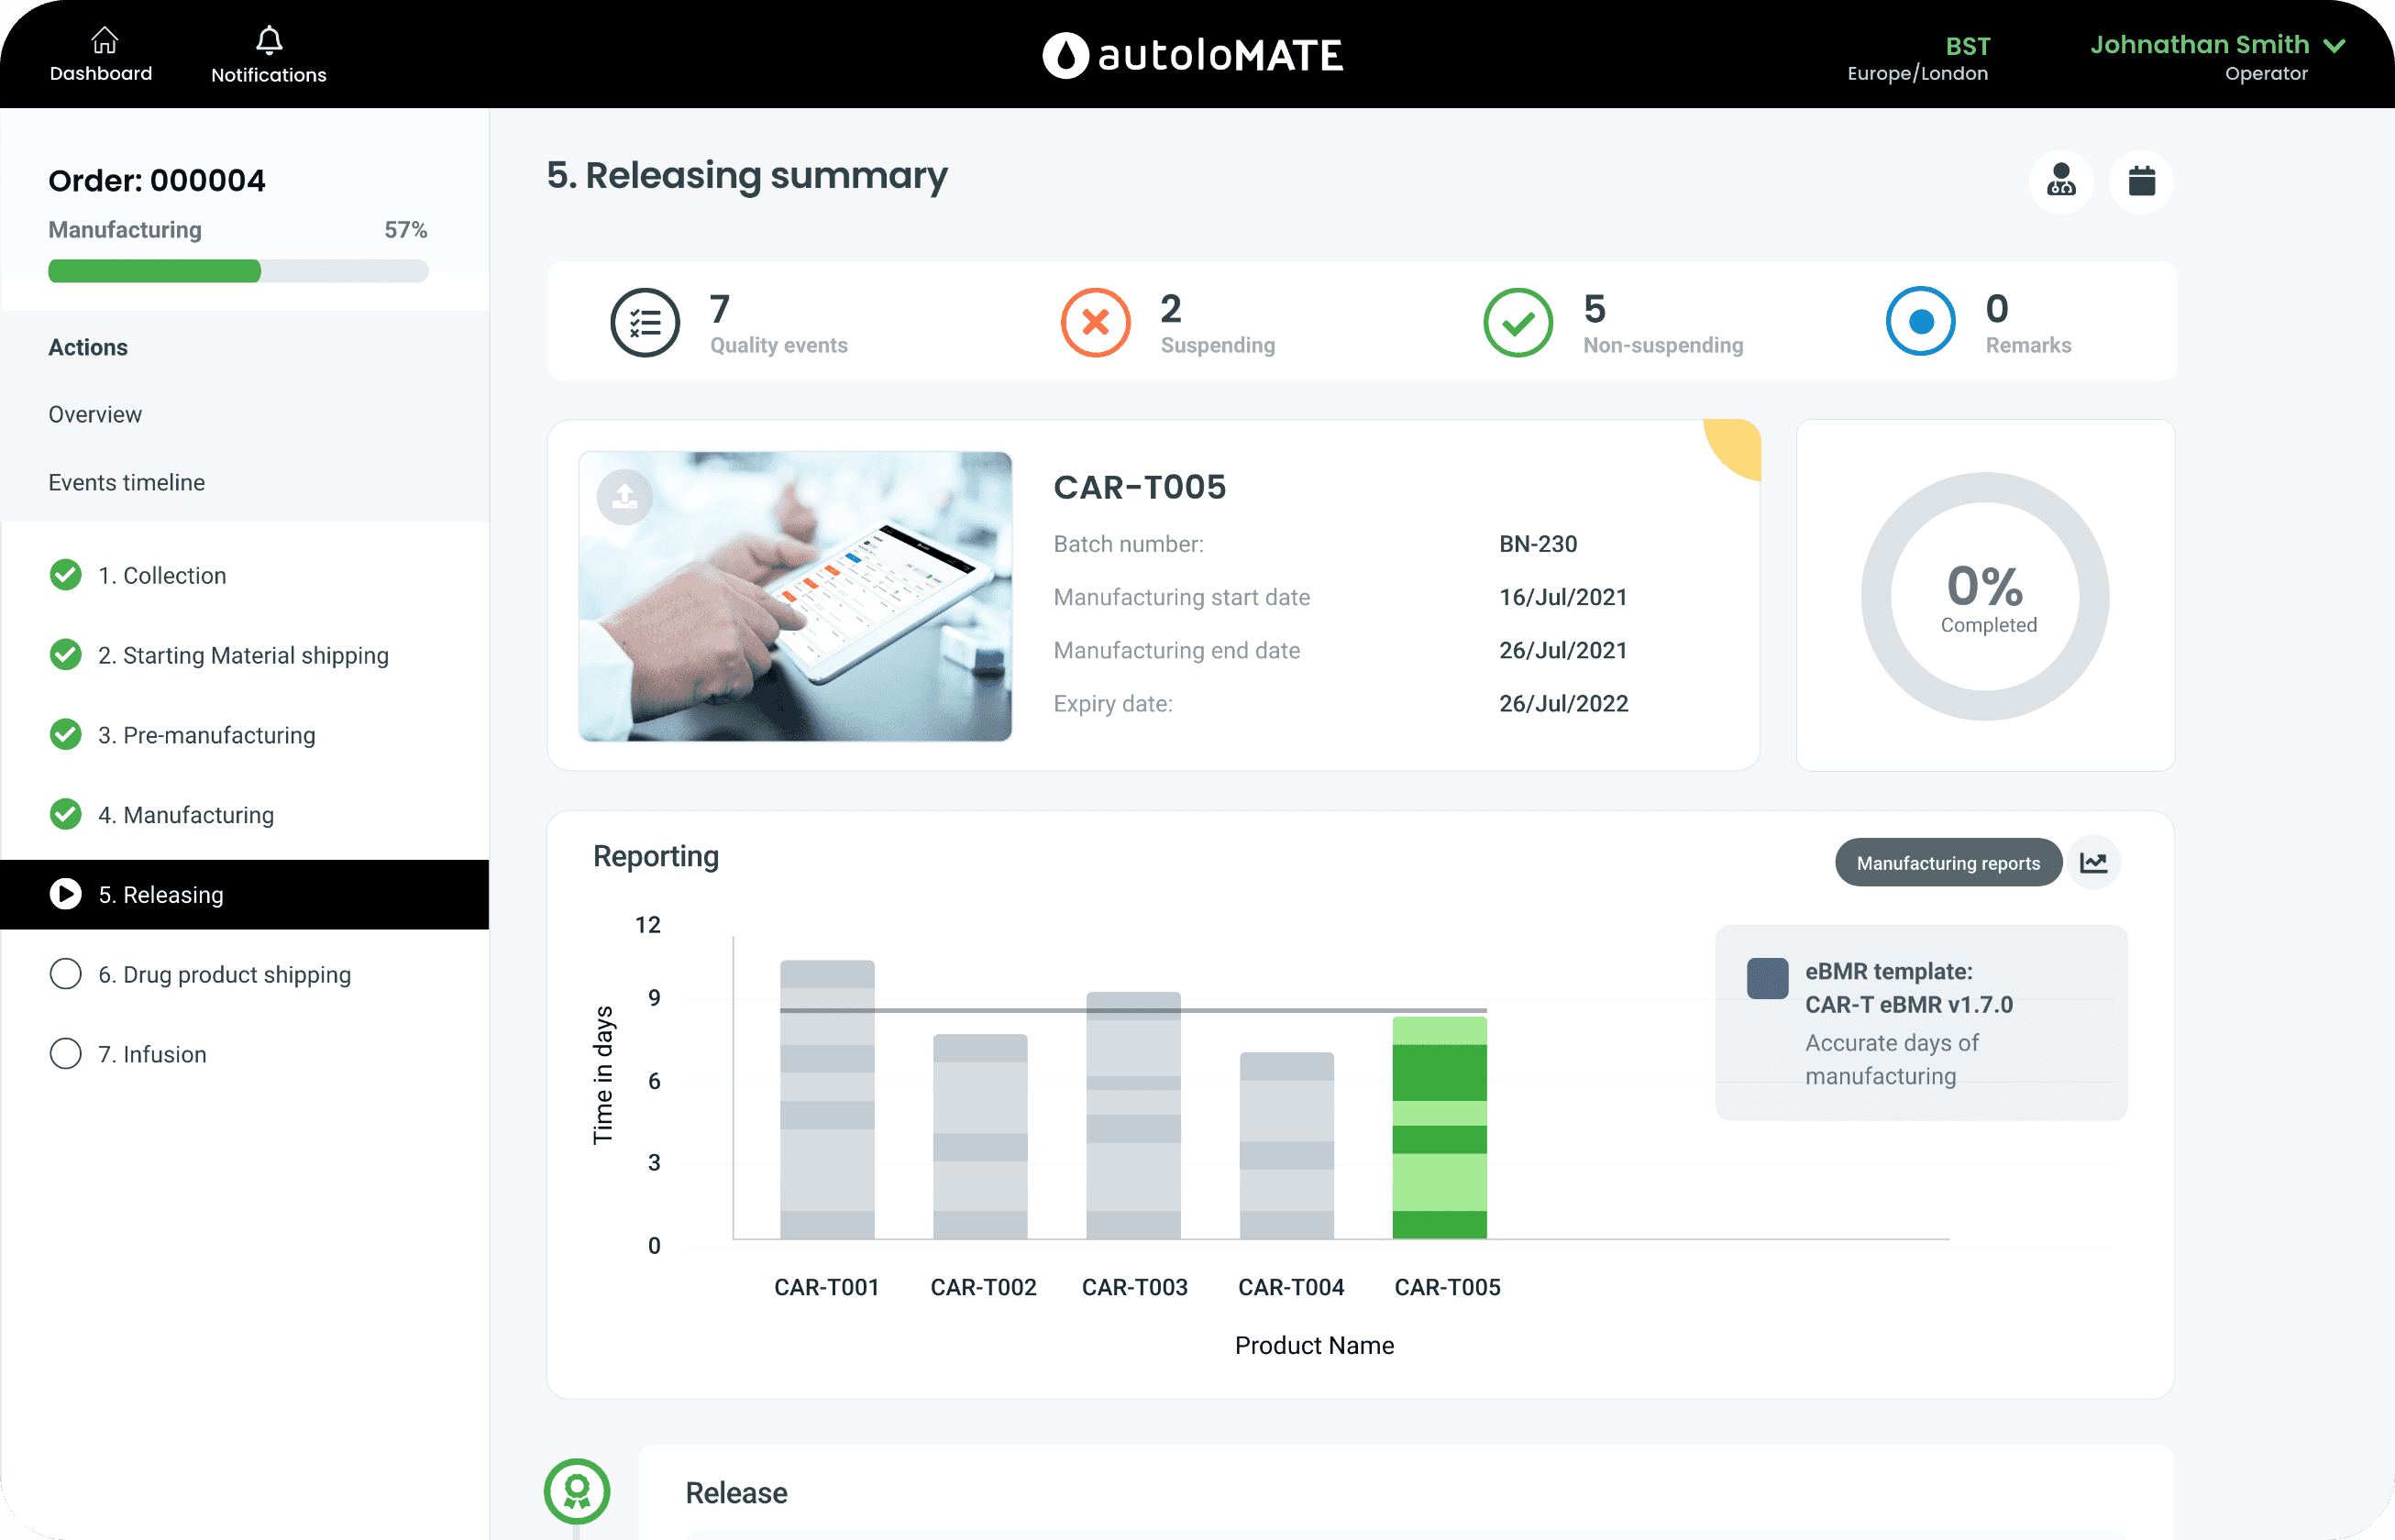Select the blue Remarks radio icon
2395x1540 pixels.
point(1920,322)
